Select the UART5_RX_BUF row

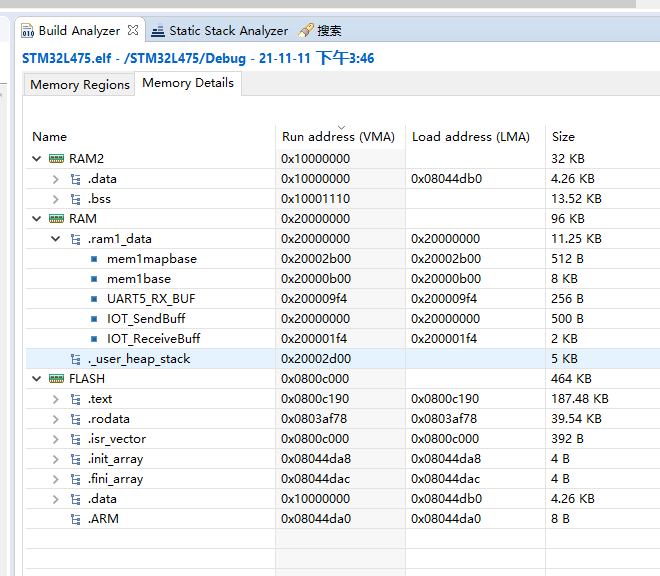[x=343, y=299]
